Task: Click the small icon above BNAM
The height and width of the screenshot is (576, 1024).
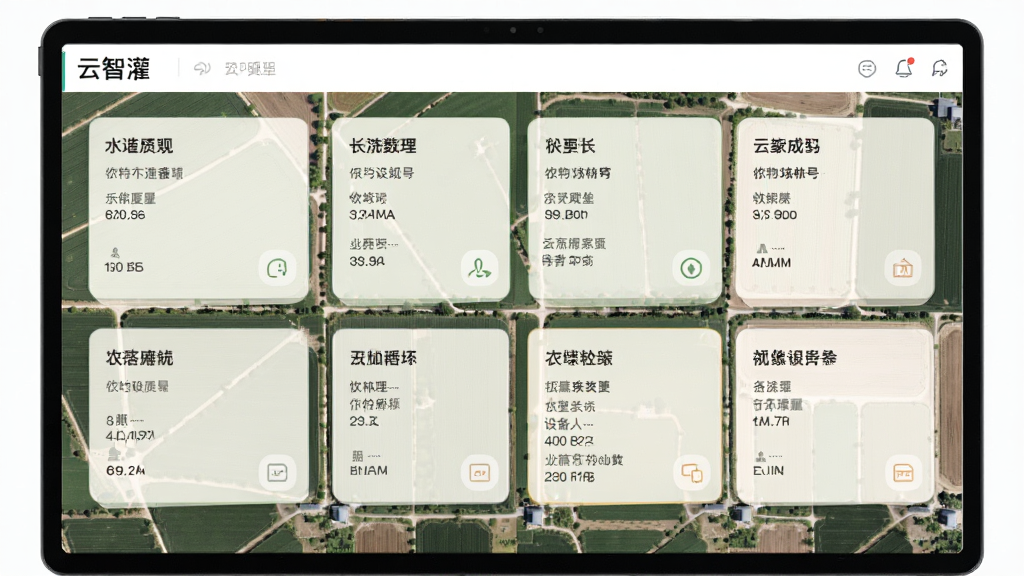Action: pyautogui.click(x=357, y=455)
